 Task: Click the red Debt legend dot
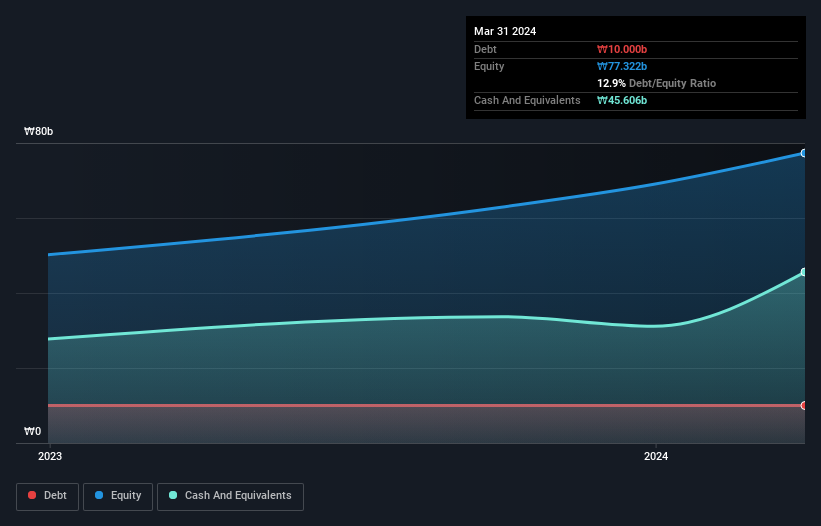pos(32,495)
